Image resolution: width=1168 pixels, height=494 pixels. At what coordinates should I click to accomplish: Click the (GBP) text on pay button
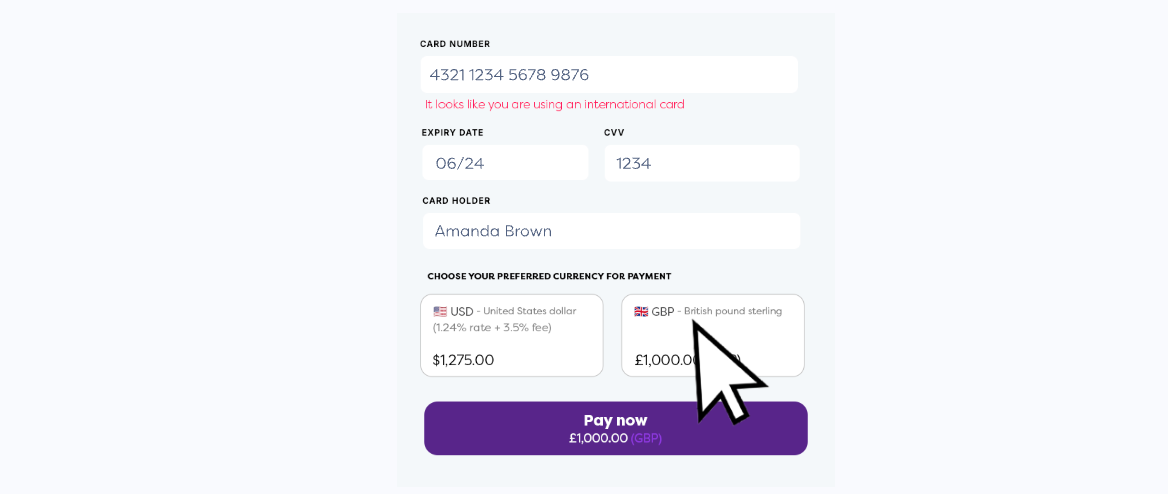[x=646, y=438]
